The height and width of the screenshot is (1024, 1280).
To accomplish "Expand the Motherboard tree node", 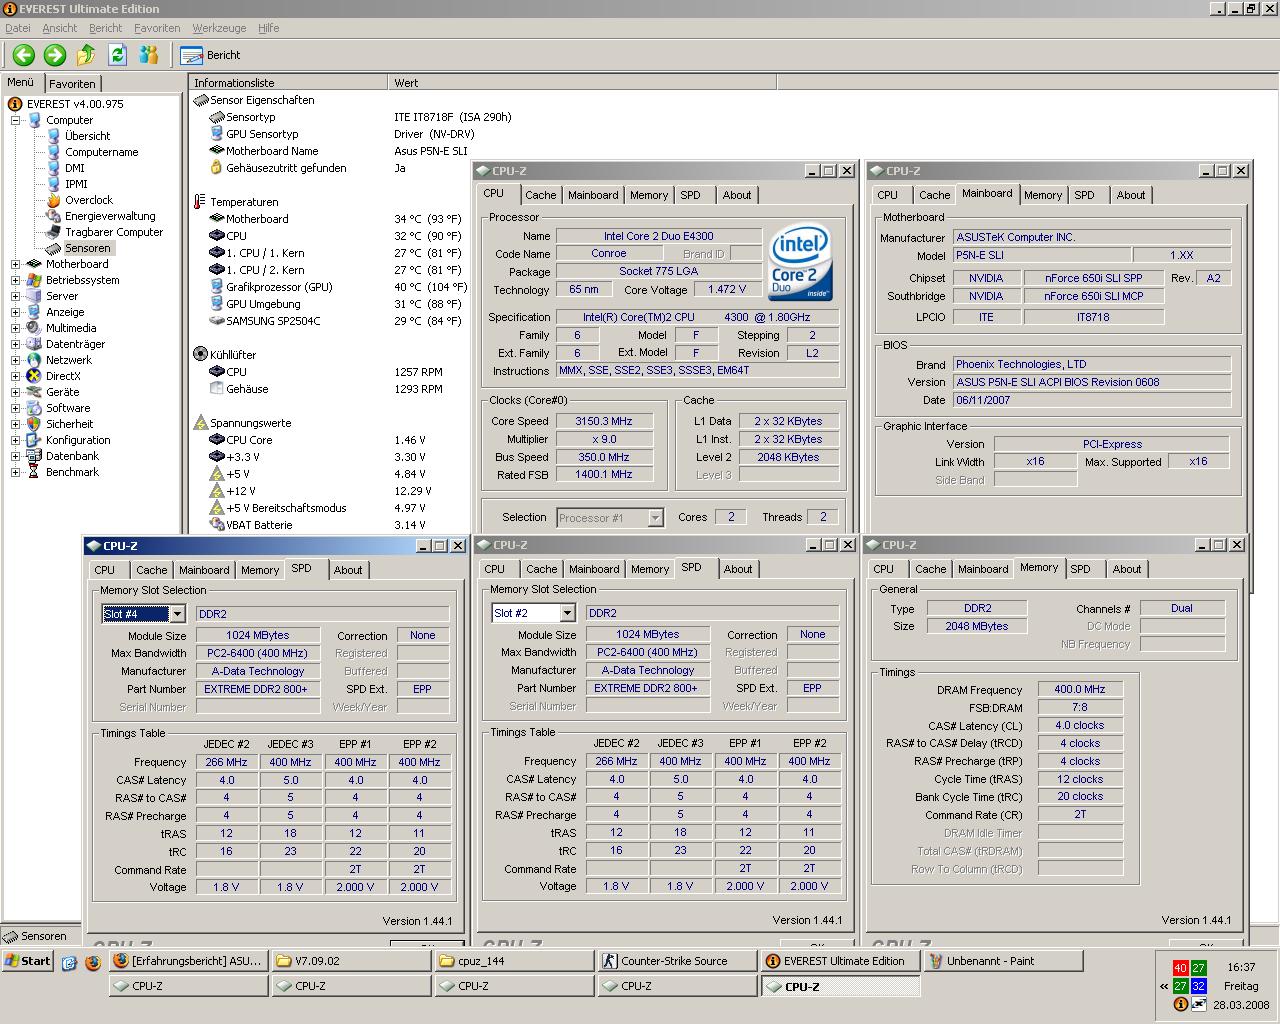I will (x=16, y=264).
